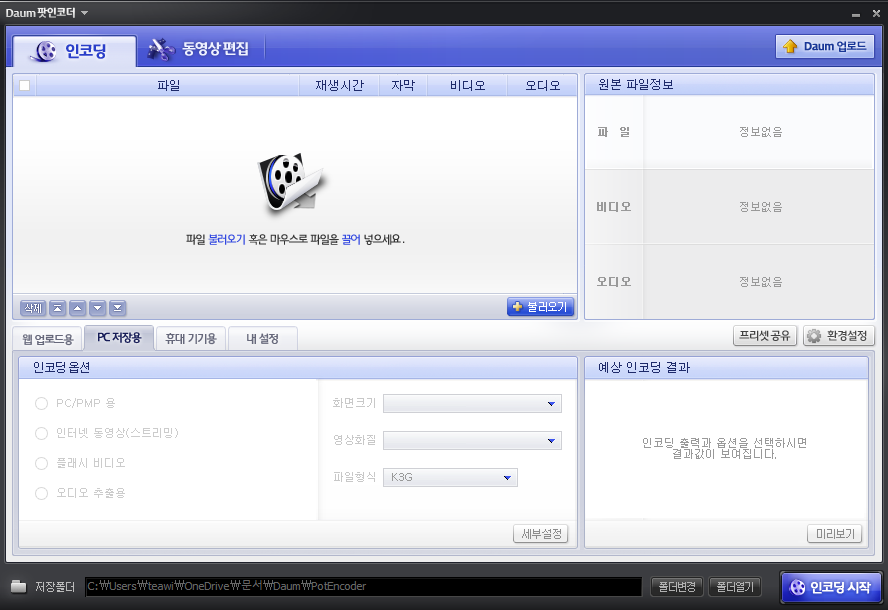Select the 휴대 기기용 tab
Viewport: 888px width, 610px height.
pyautogui.click(x=191, y=339)
